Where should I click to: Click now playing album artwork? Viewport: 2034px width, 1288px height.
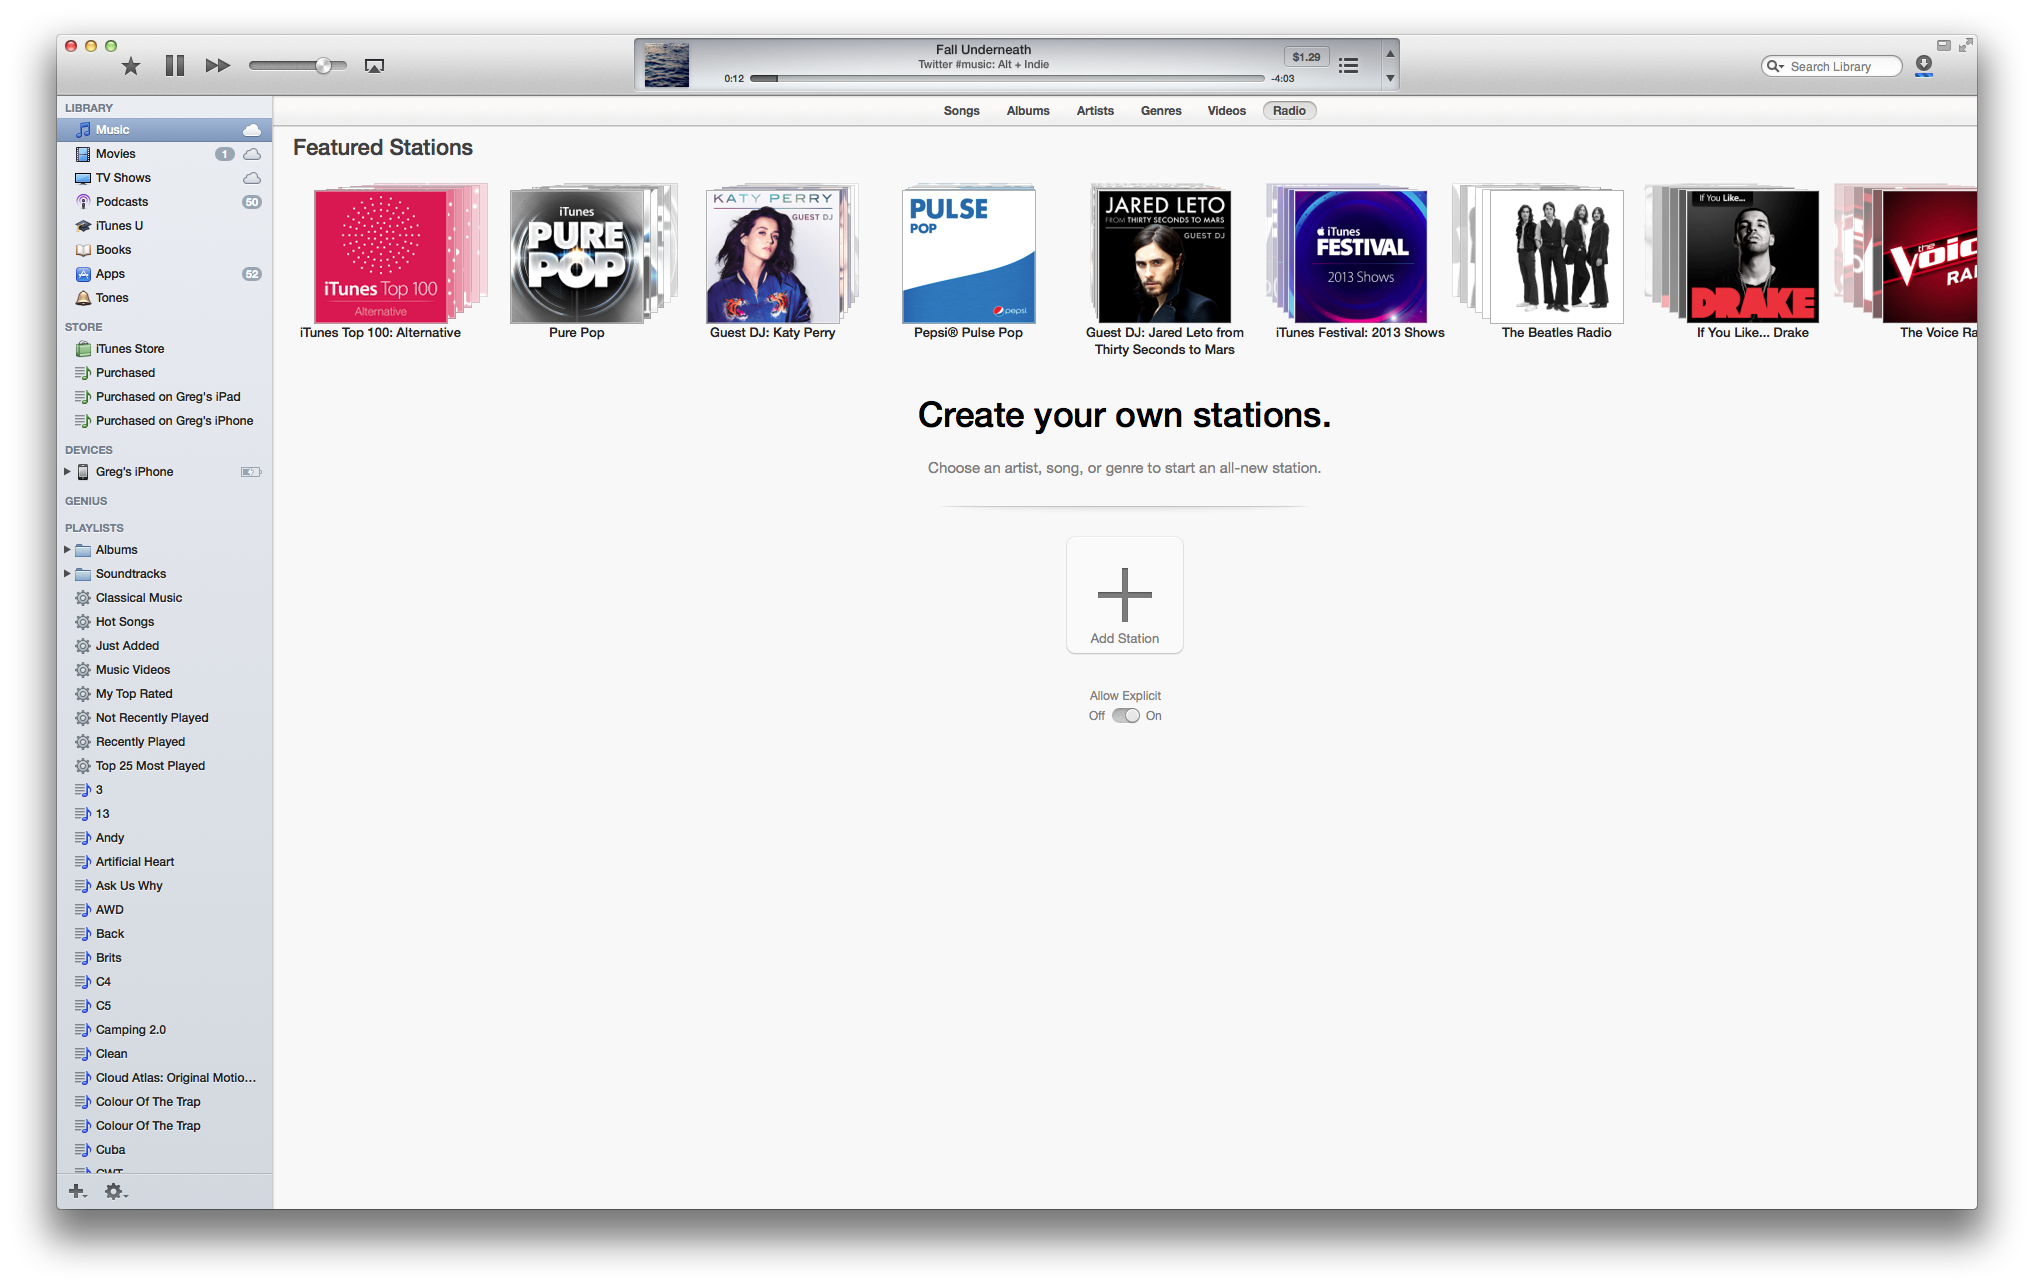click(666, 65)
